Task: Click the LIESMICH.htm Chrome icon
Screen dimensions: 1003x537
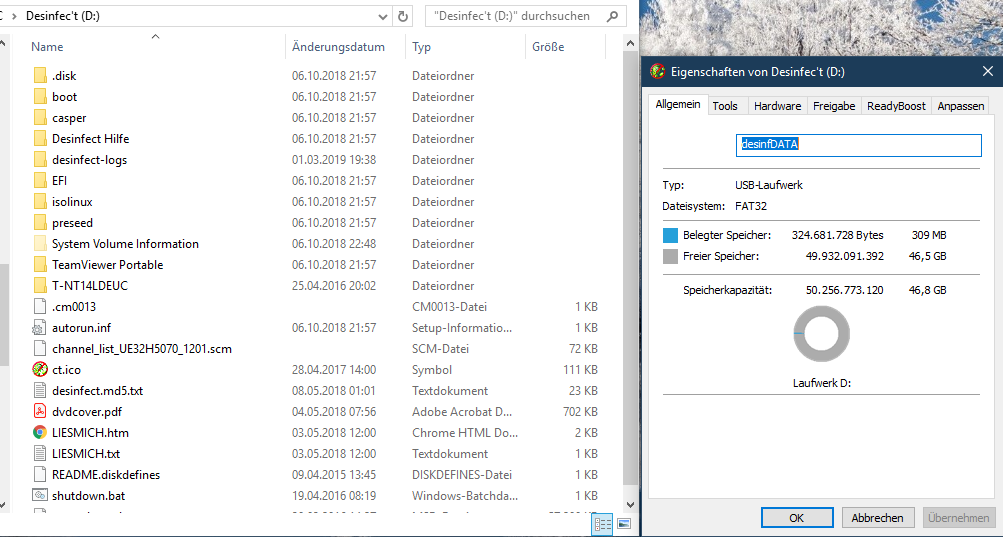Action: click(40, 433)
